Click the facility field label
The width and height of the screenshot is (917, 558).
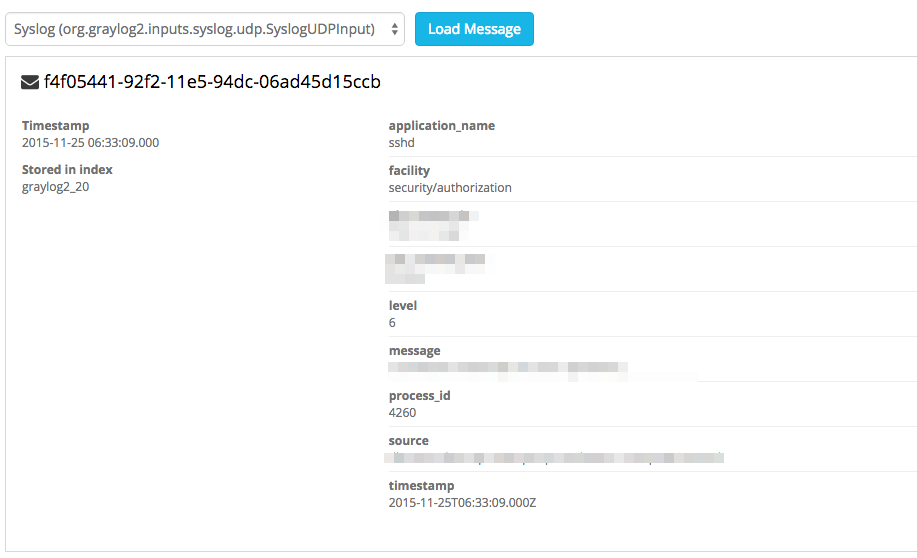pyautogui.click(x=409, y=171)
